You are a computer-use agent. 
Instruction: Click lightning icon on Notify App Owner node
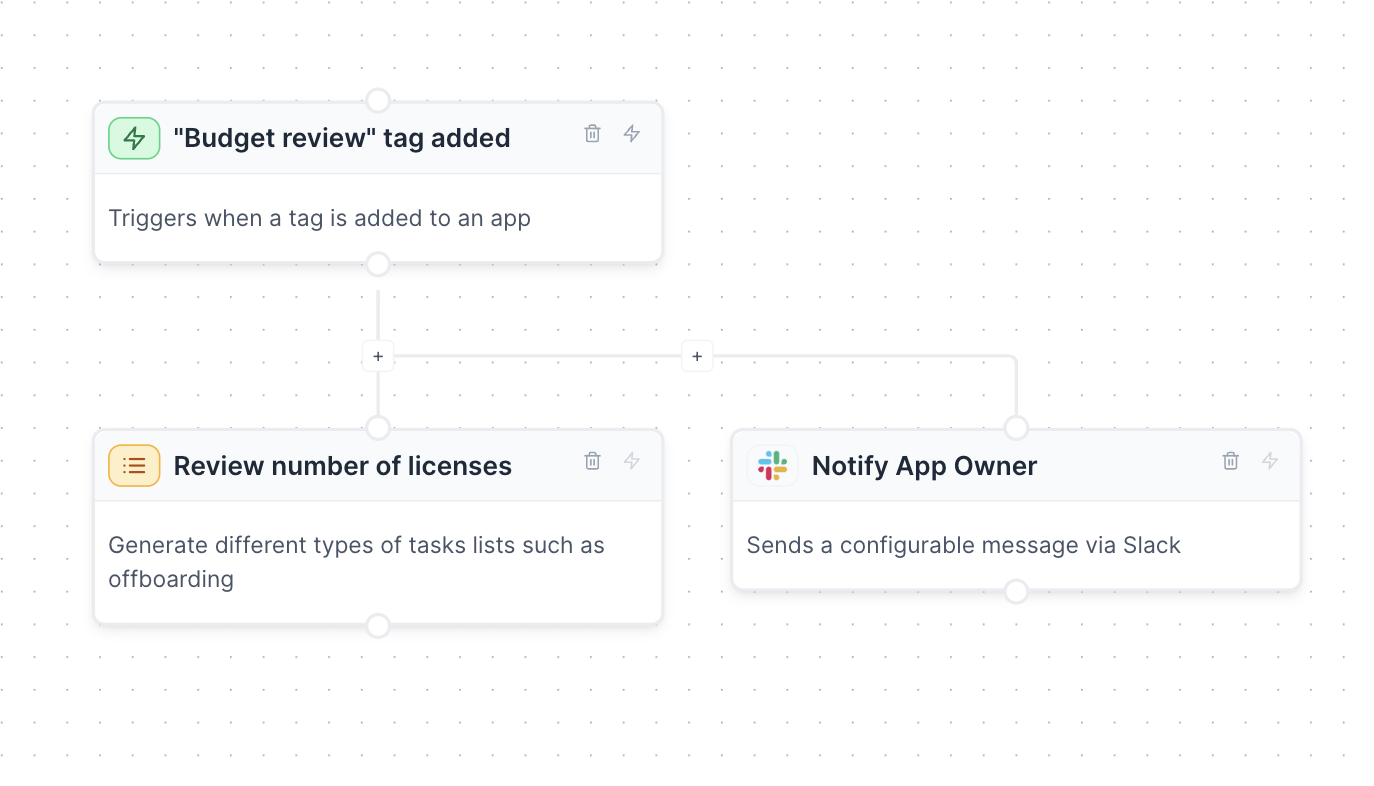(1270, 461)
